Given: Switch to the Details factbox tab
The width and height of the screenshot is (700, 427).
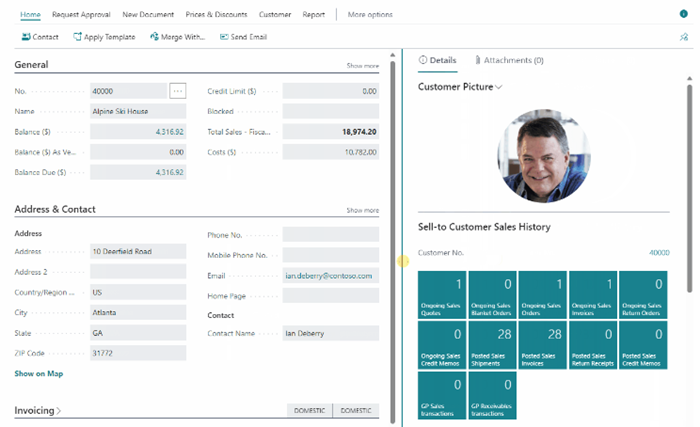Looking at the screenshot, I should pyautogui.click(x=437, y=61).
